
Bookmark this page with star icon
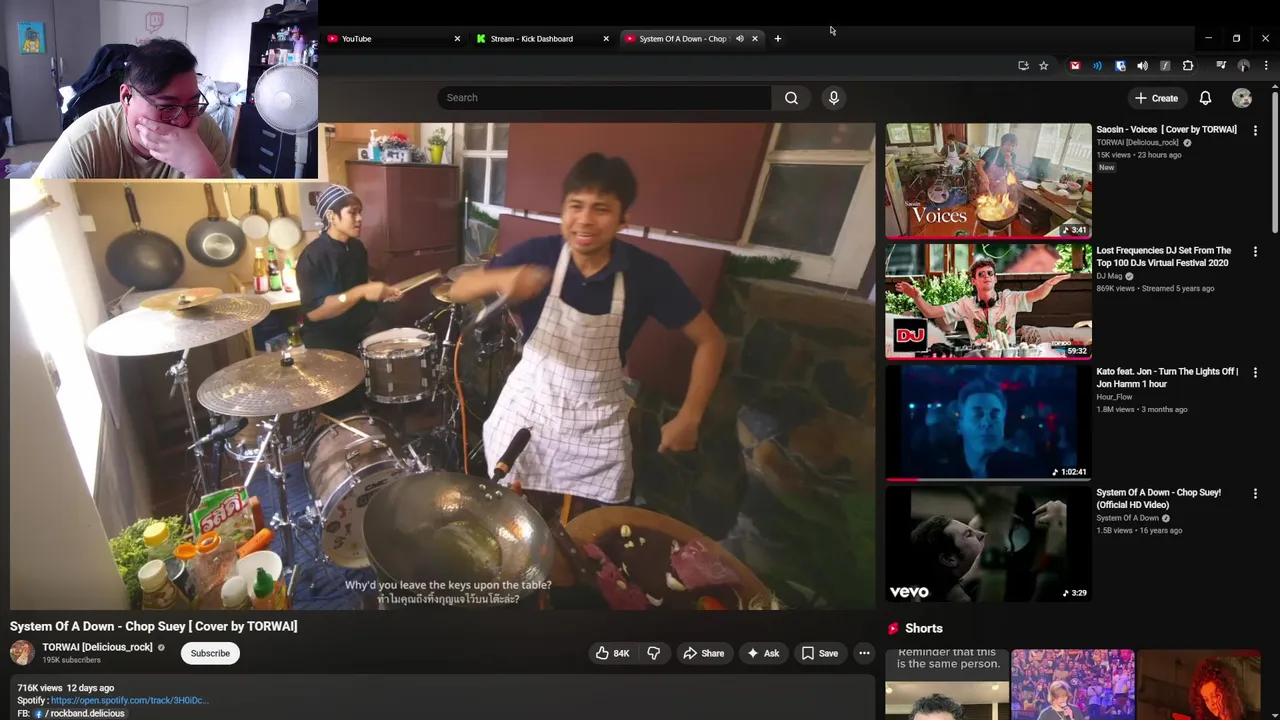point(1043,66)
